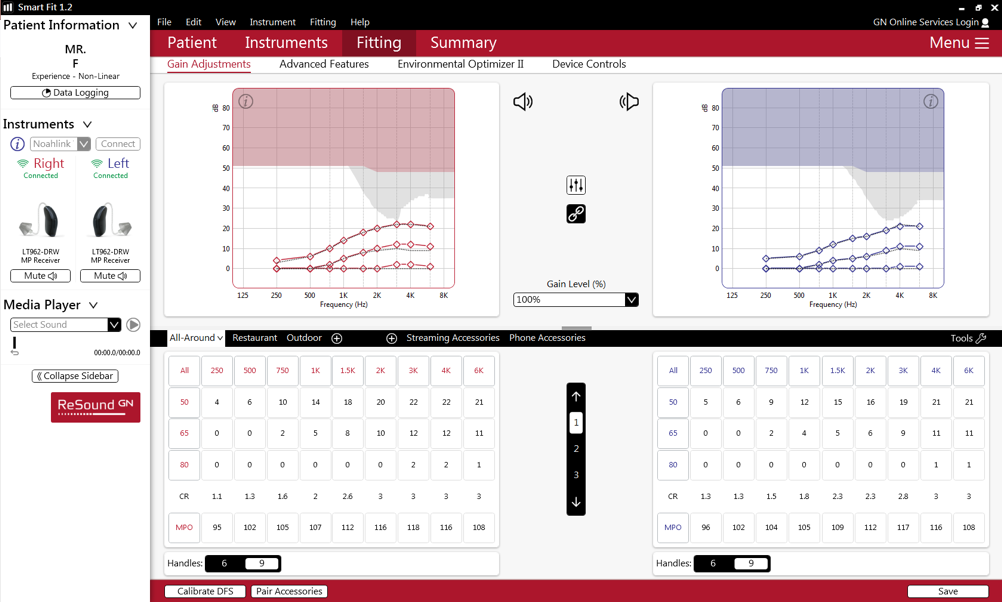The image size is (1002, 602).
Task: Click the Left instrument hearing aid image
Action: tap(111, 221)
